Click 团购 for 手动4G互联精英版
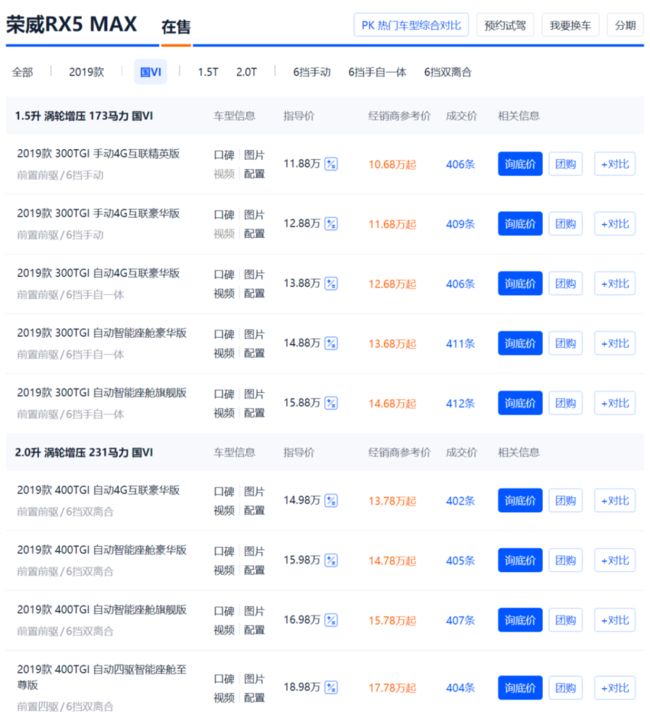This screenshot has width=650, height=721. 565,164
